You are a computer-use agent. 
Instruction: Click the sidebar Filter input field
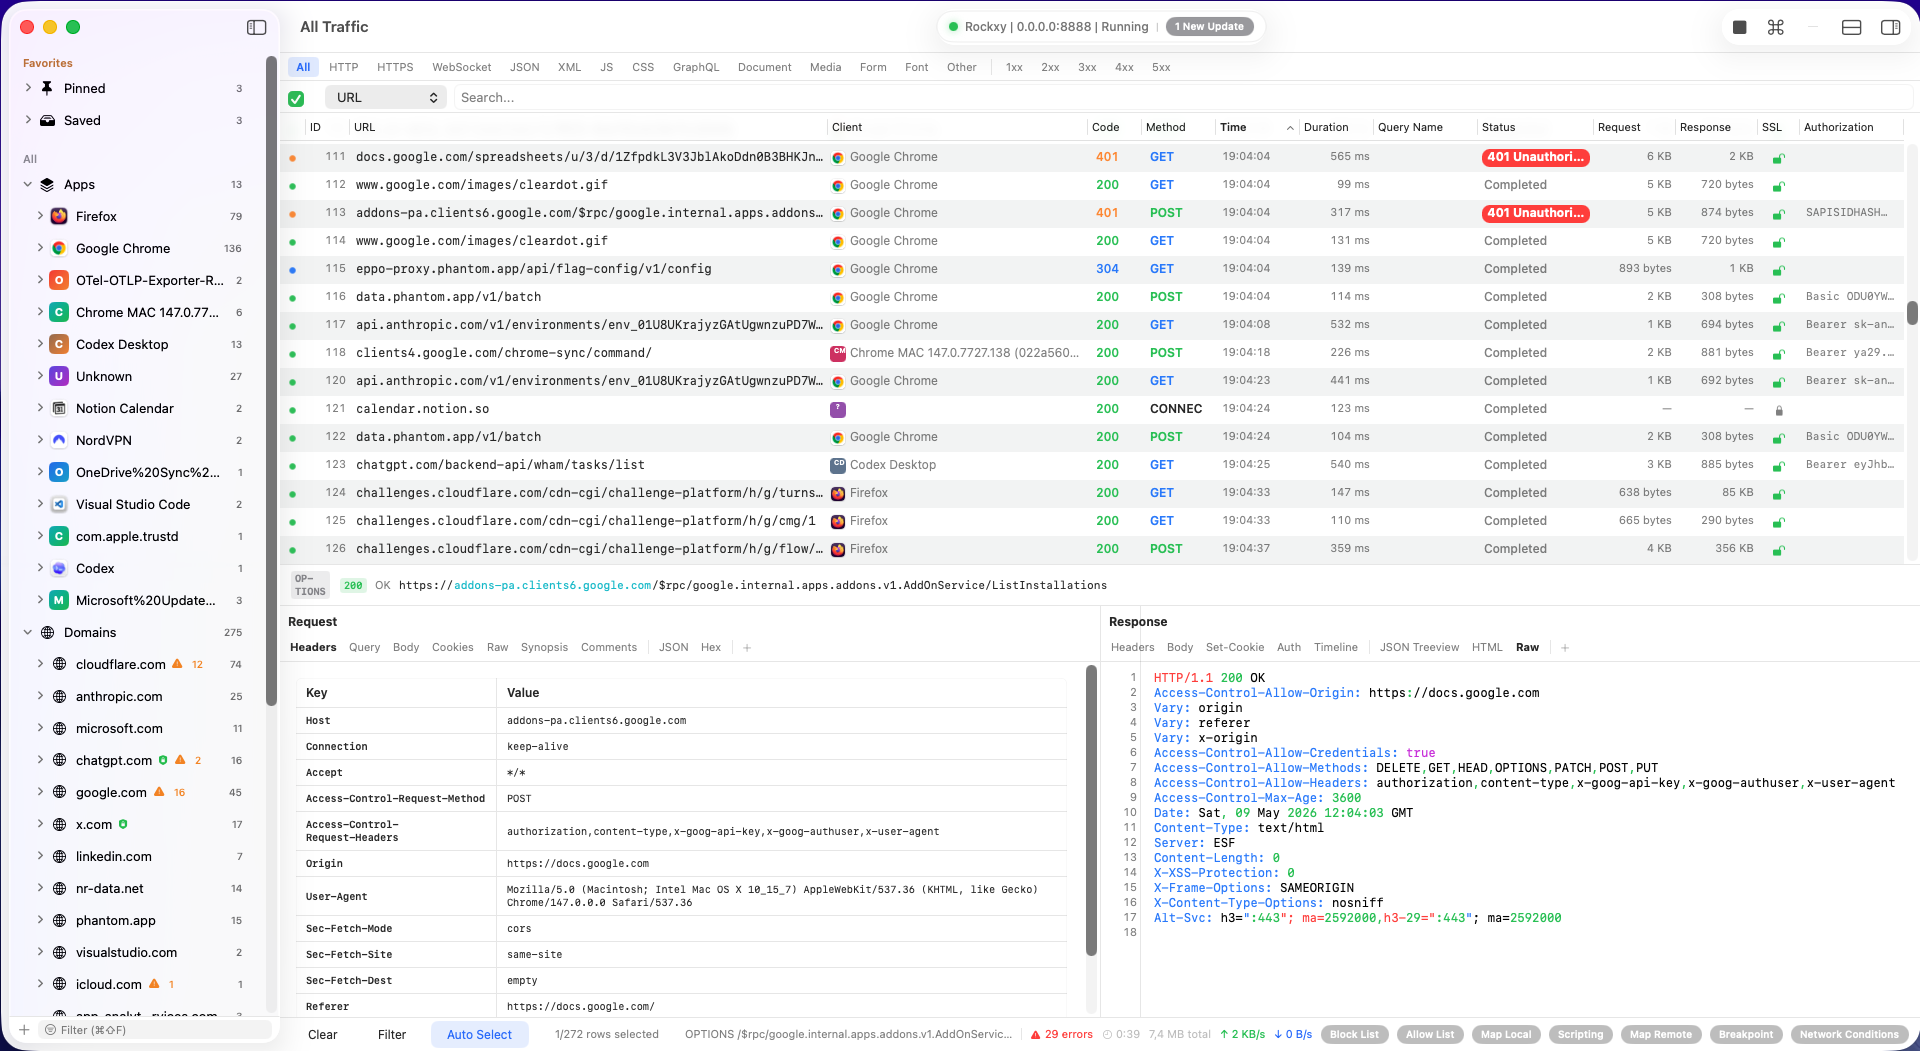coord(156,1030)
